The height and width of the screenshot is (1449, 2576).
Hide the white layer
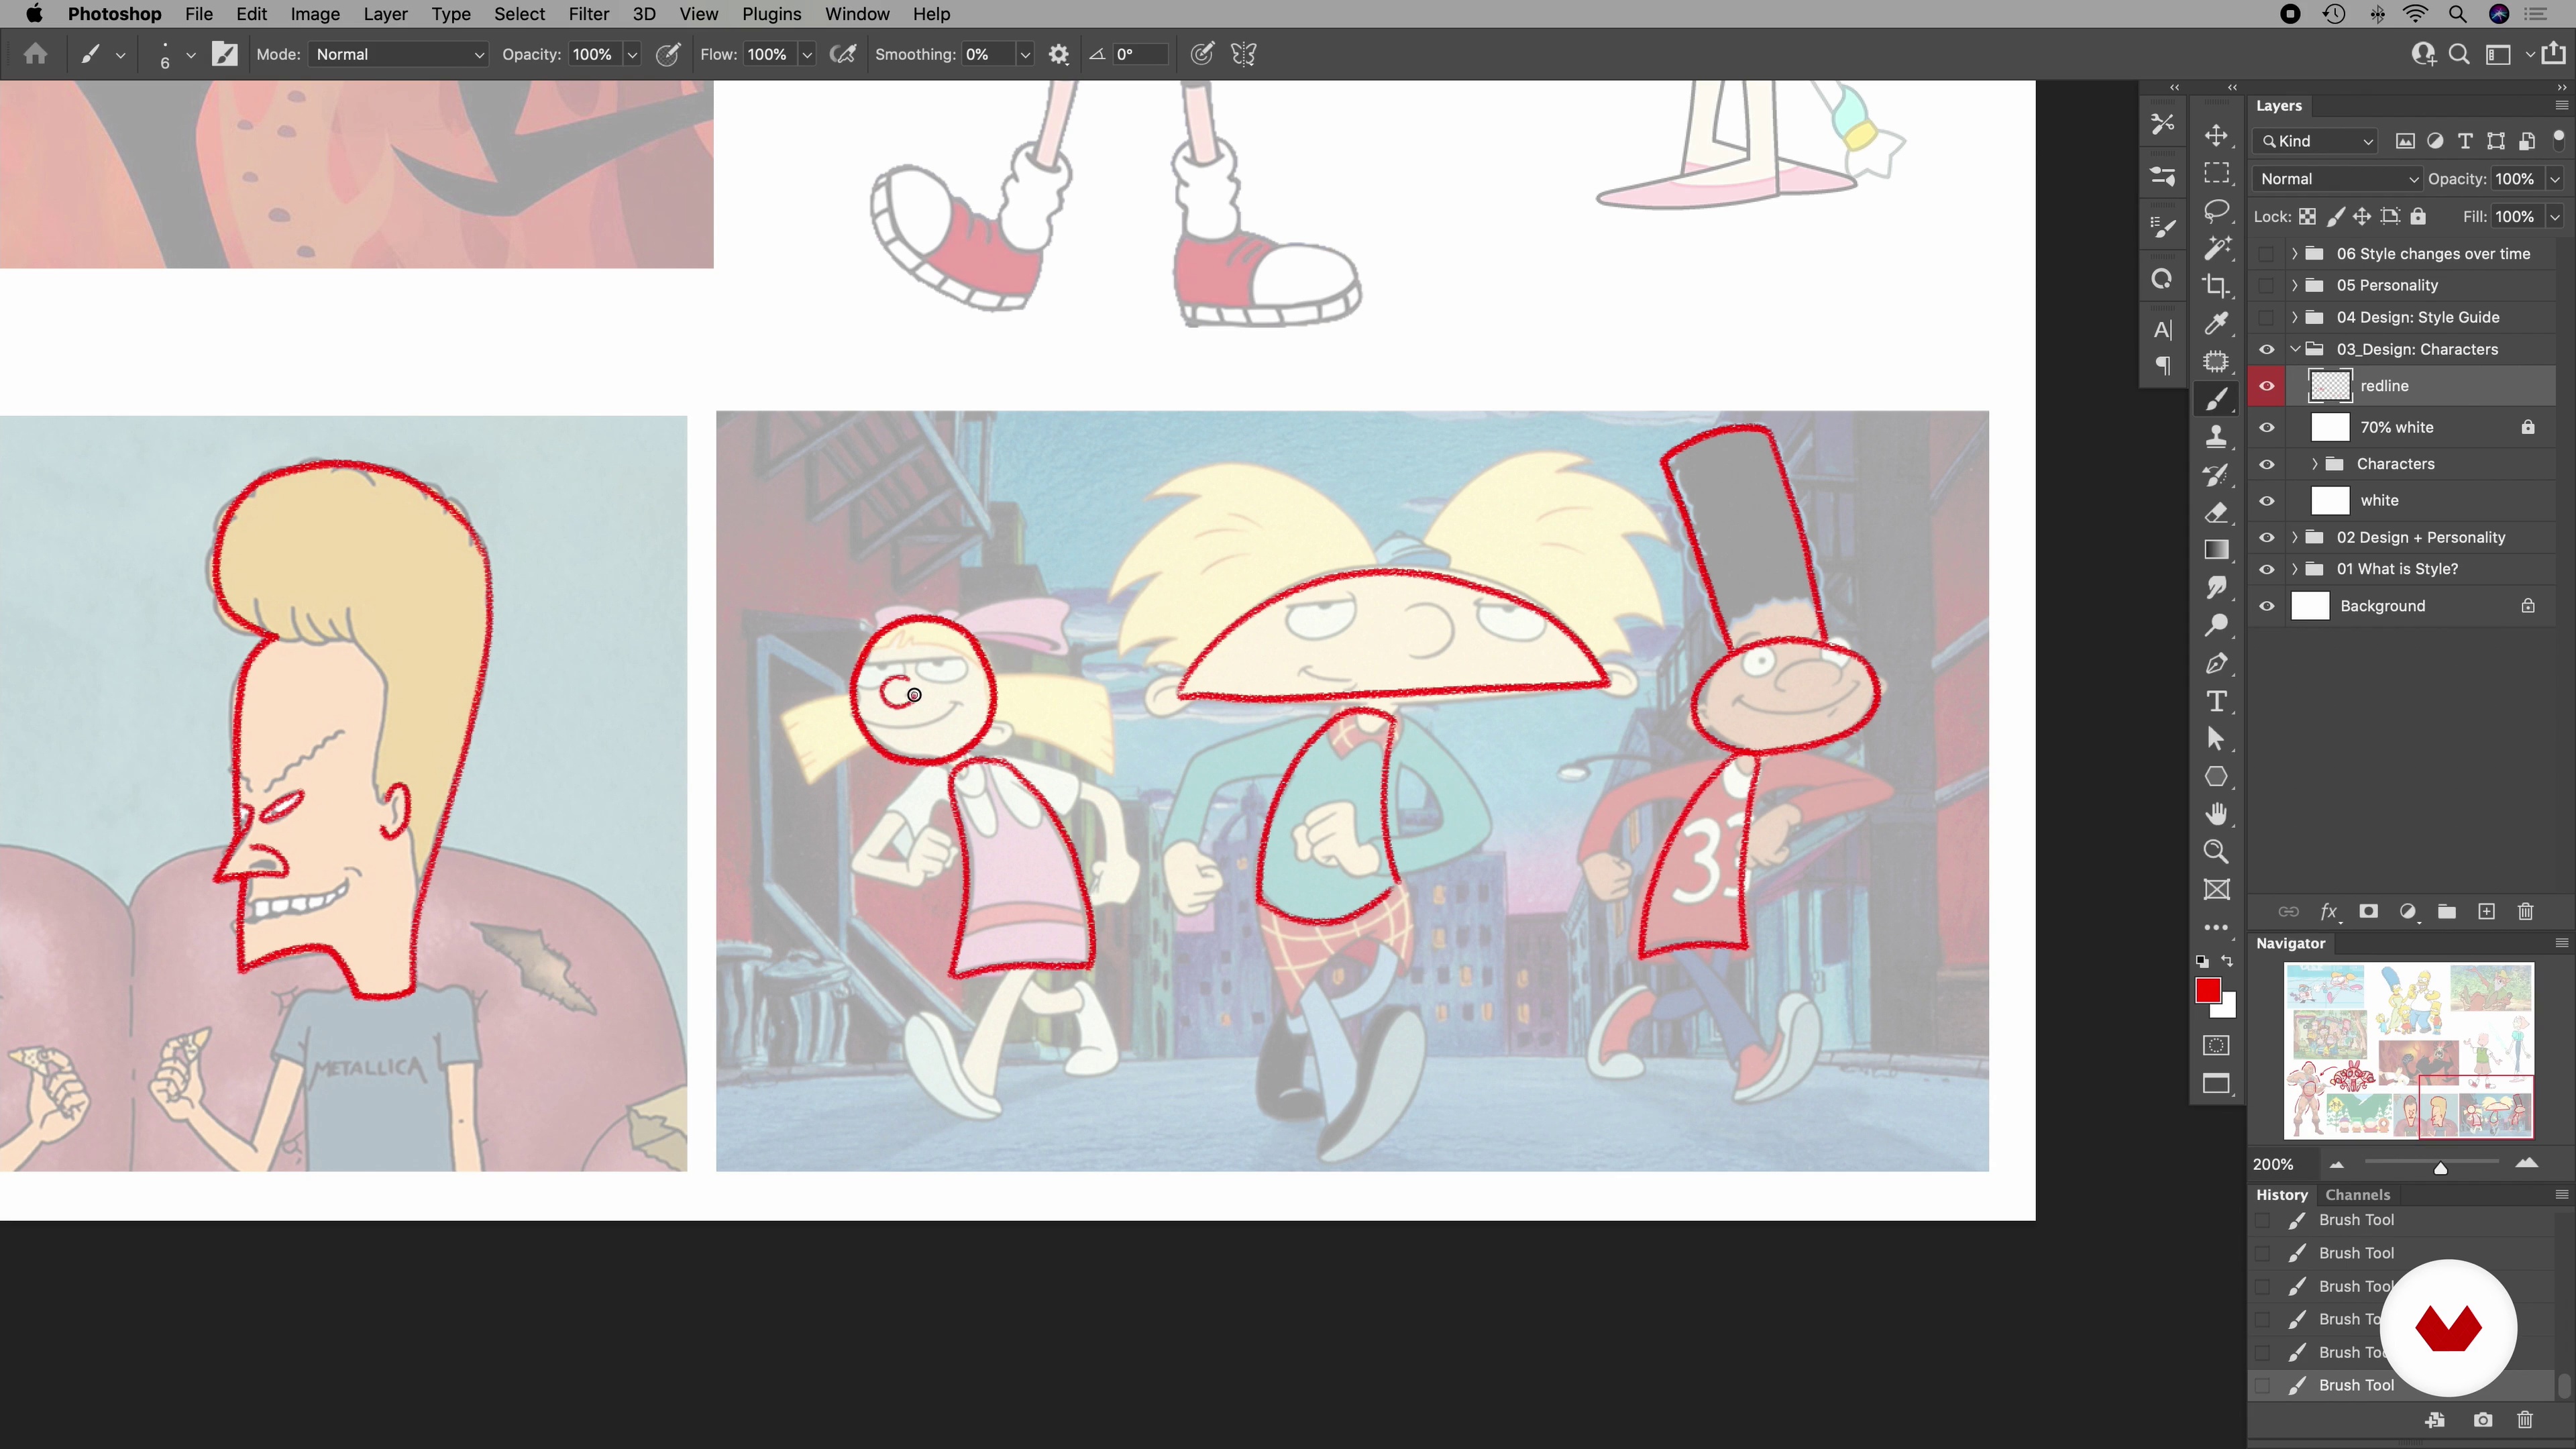[2267, 501]
